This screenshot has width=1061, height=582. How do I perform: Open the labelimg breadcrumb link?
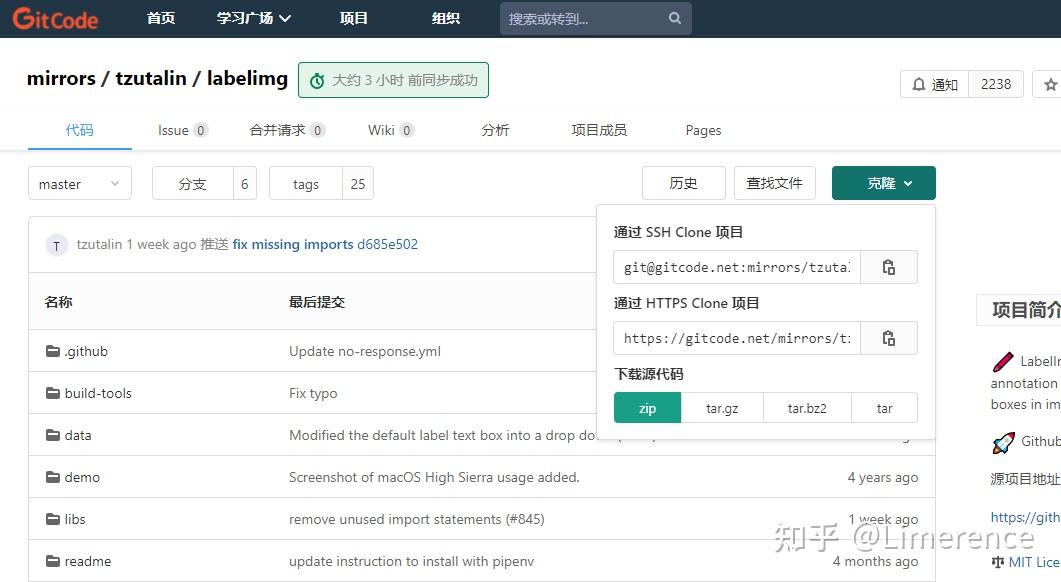[247, 79]
